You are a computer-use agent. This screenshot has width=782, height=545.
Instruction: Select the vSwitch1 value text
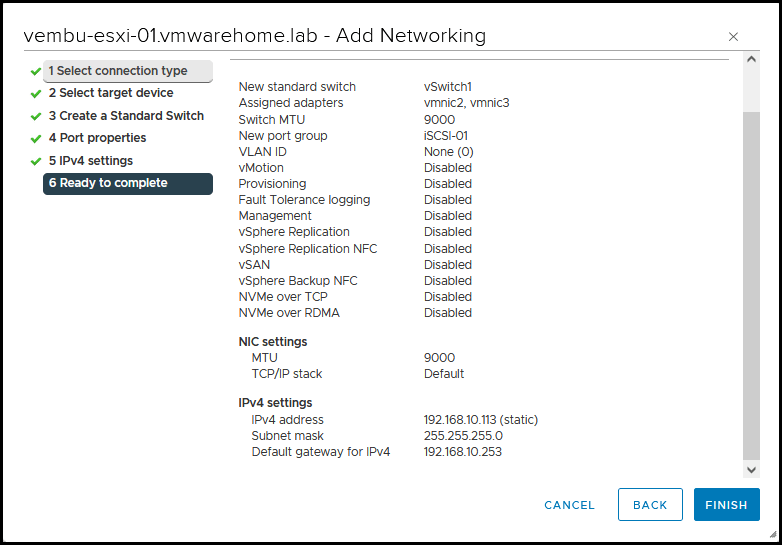point(447,87)
